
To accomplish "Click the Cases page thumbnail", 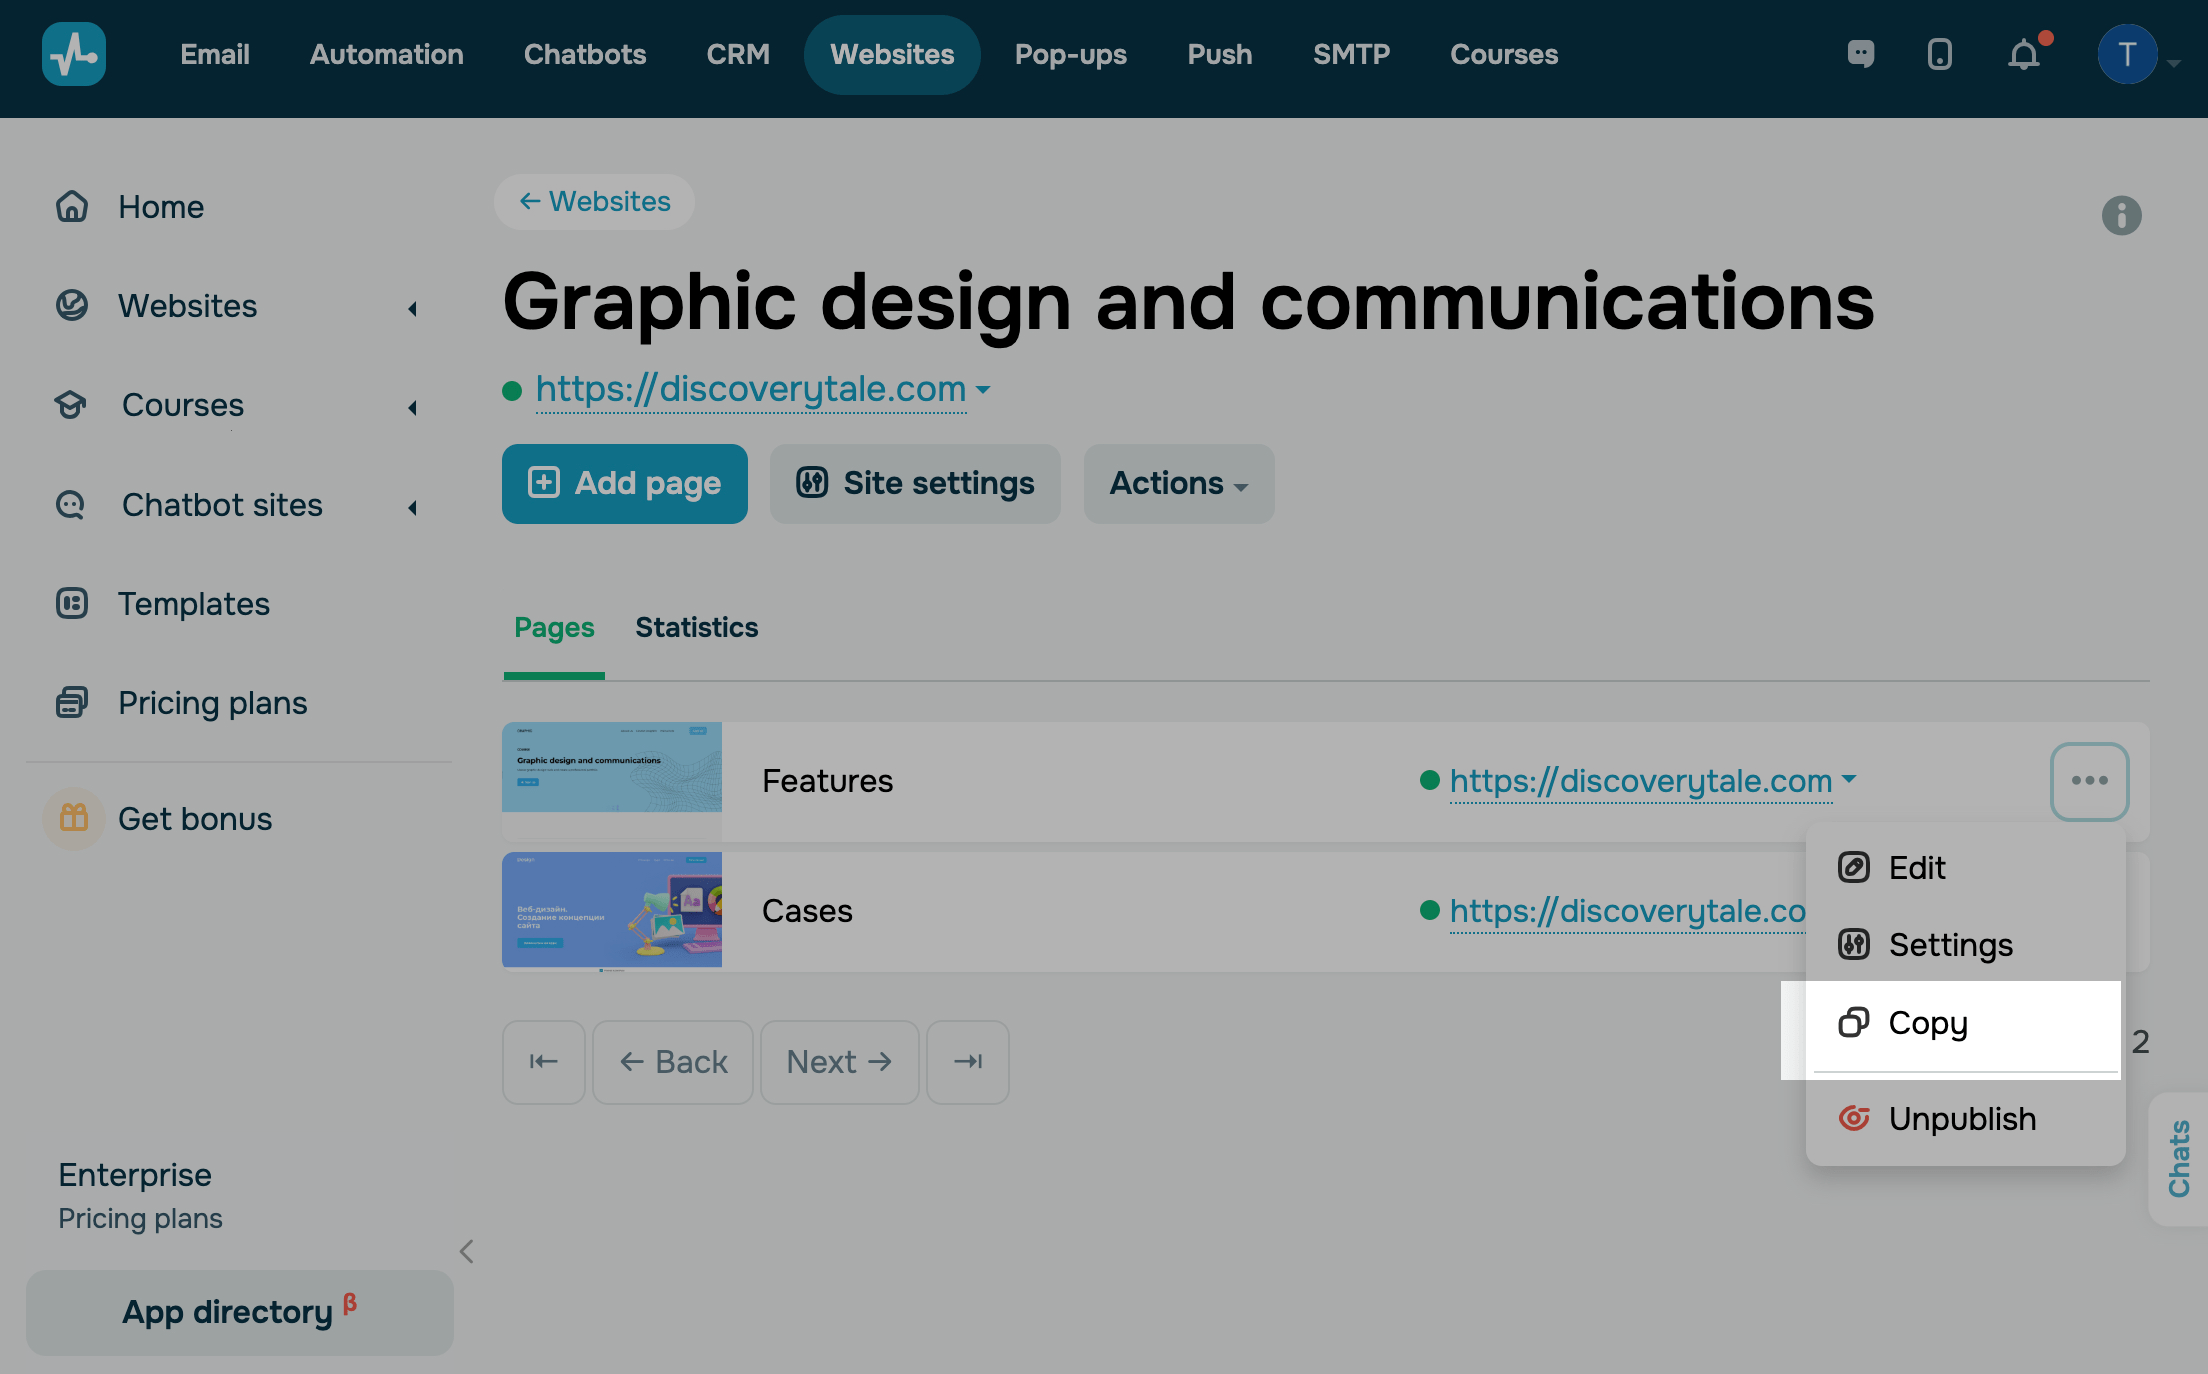I will pyautogui.click(x=612, y=910).
